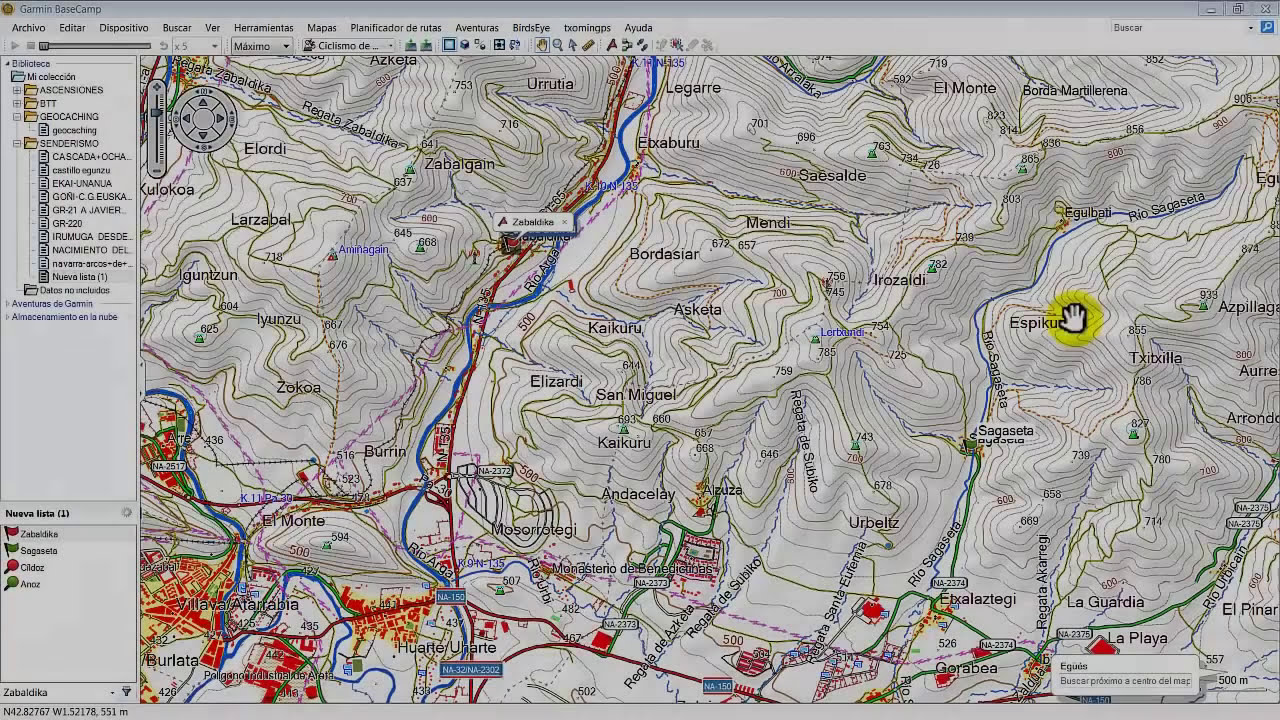Screen dimensions: 1280x720
Task: Select the Sagaseta waypoint in list
Action: tap(68, 551)
